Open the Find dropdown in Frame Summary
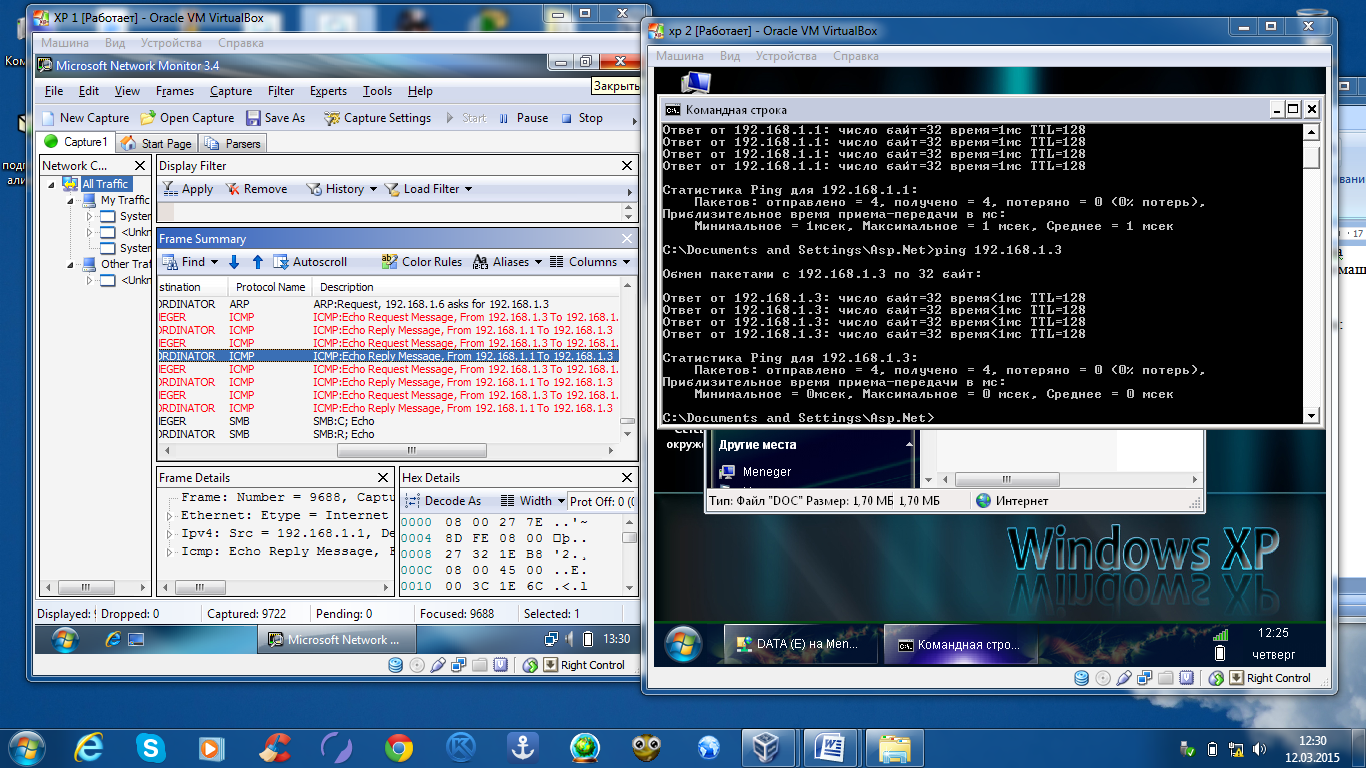Viewport: 1366px width, 768px height. coord(190,262)
